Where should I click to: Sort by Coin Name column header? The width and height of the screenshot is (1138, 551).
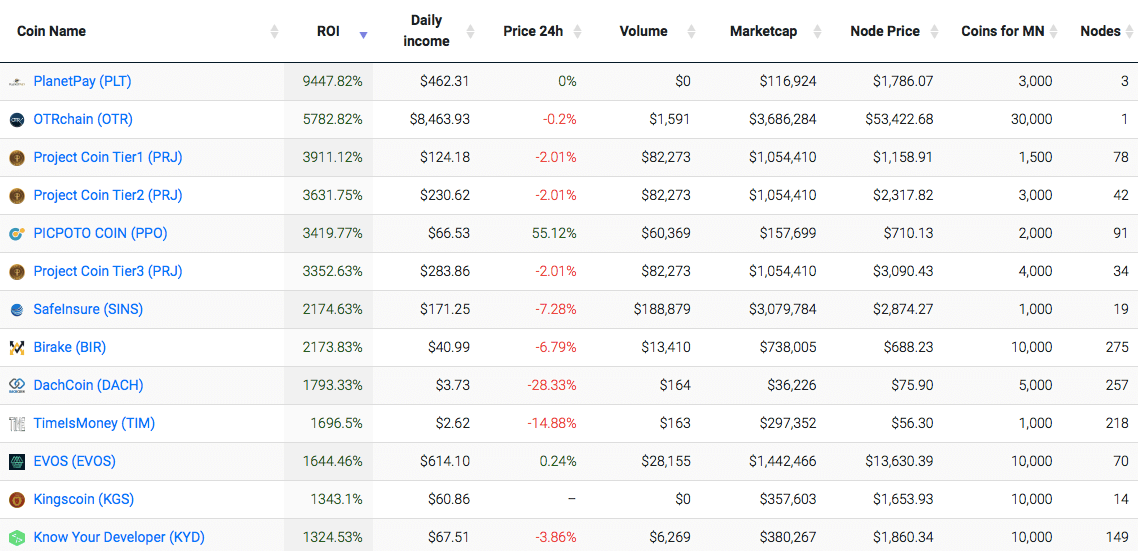pyautogui.click(x=52, y=31)
